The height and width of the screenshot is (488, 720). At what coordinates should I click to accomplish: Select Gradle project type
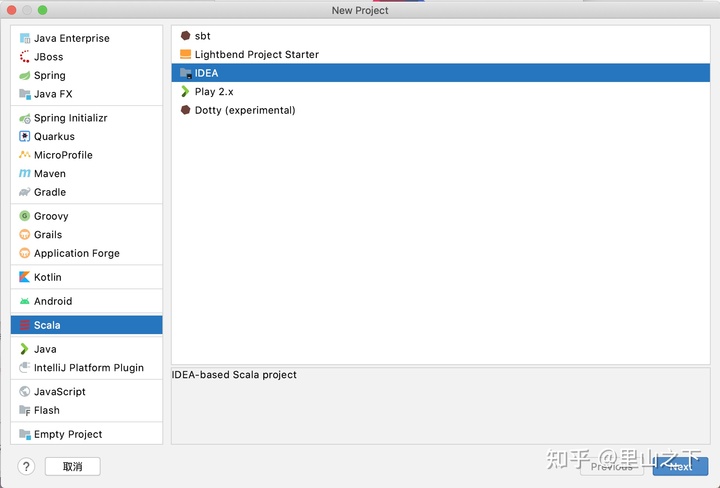86,192
